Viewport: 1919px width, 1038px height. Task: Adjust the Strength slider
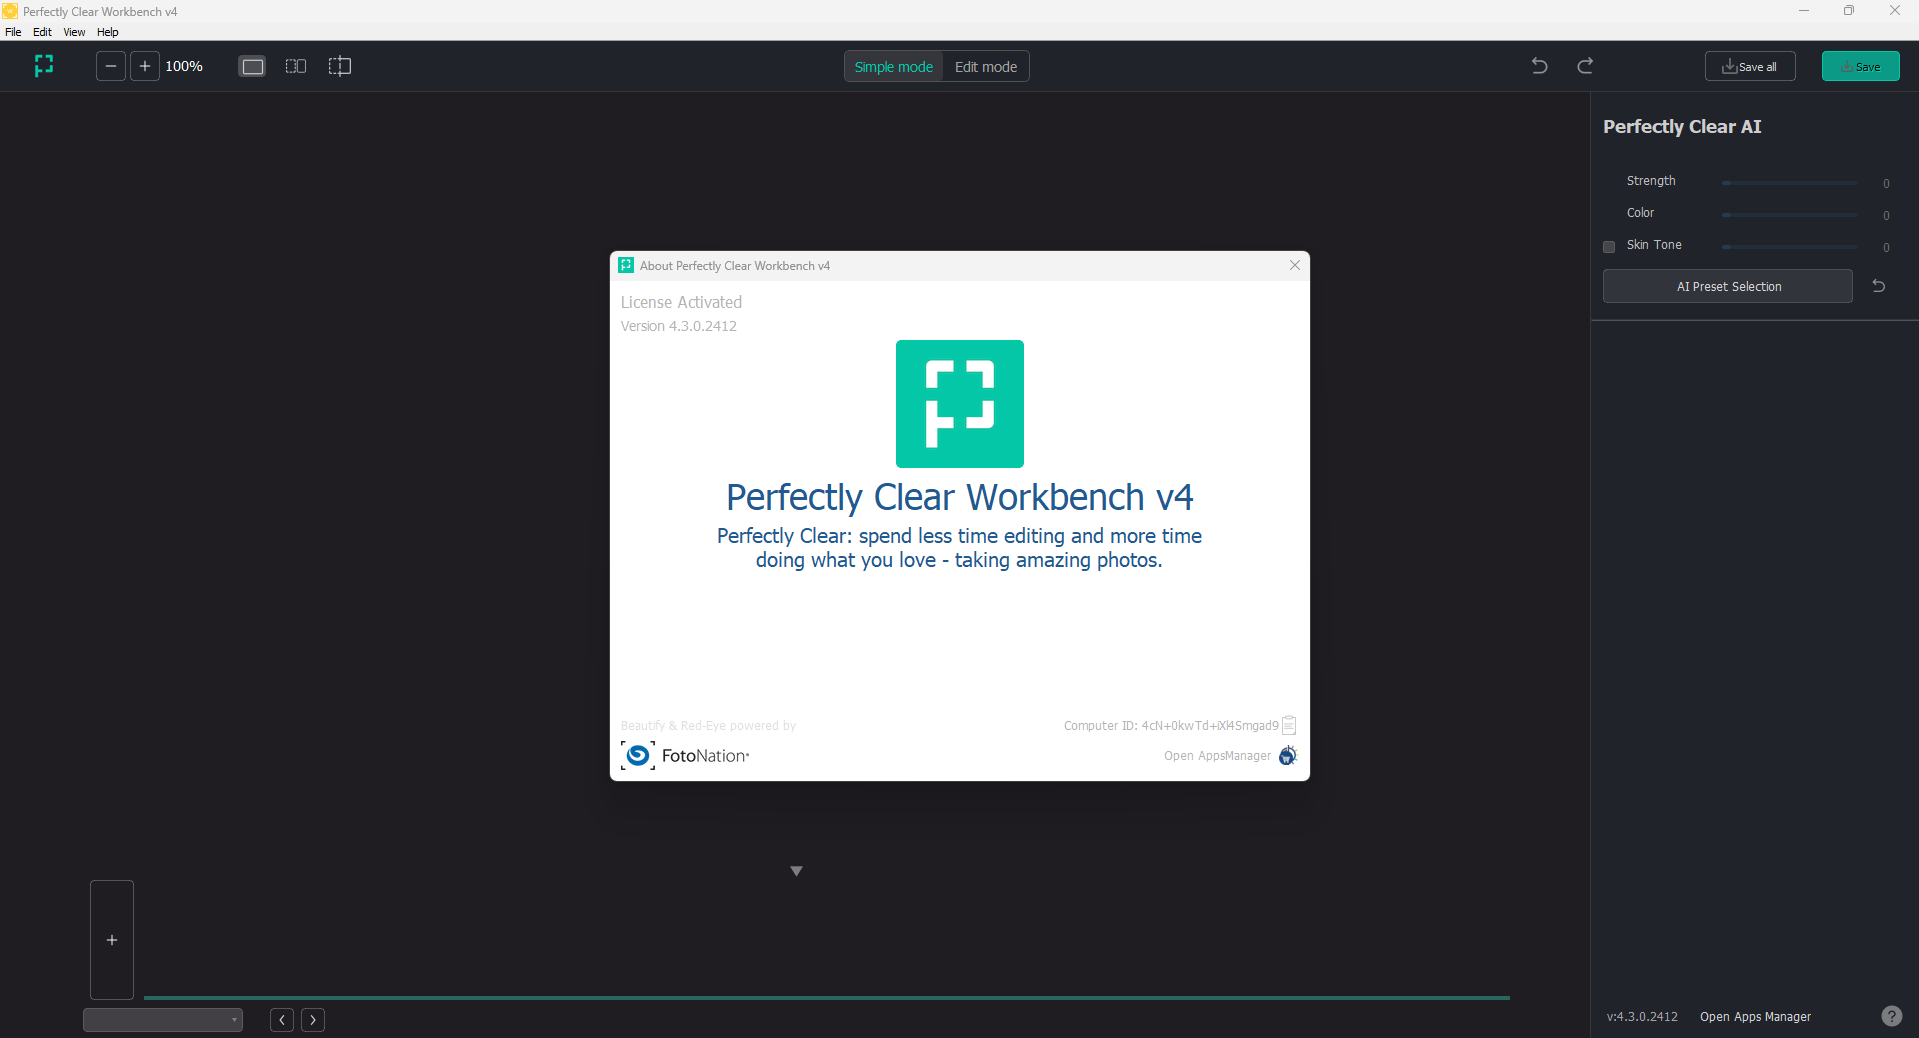pyautogui.click(x=1789, y=183)
